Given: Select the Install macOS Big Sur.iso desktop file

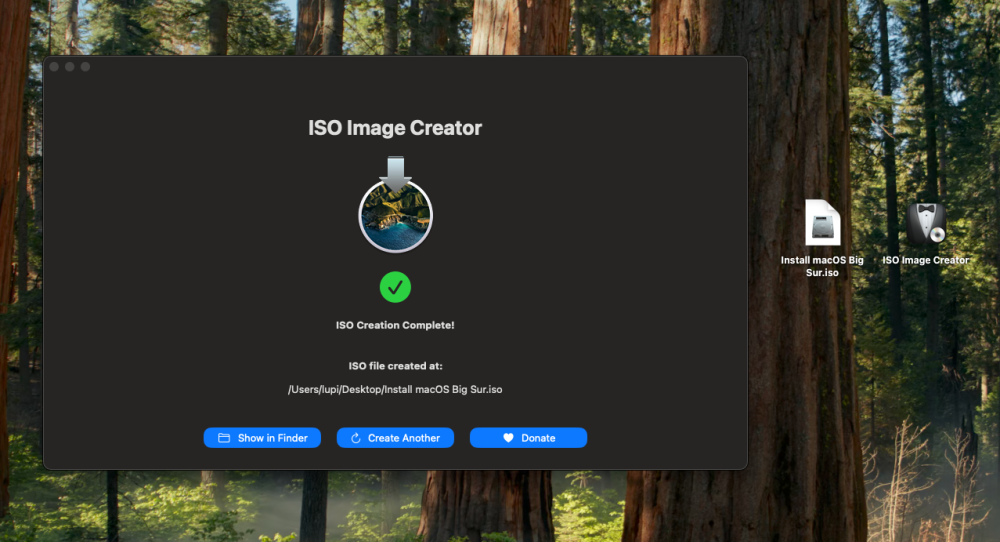Looking at the screenshot, I should (823, 223).
